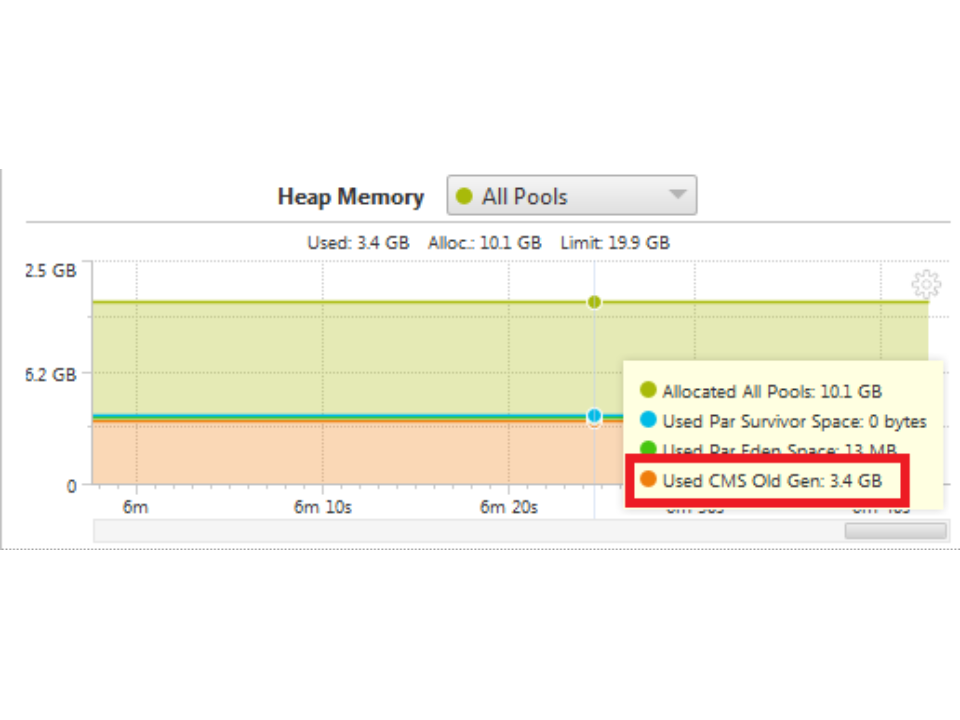The height and width of the screenshot is (720, 960).
Task: Click the Allocated All Pools tooltip entry
Action: click(x=772, y=391)
